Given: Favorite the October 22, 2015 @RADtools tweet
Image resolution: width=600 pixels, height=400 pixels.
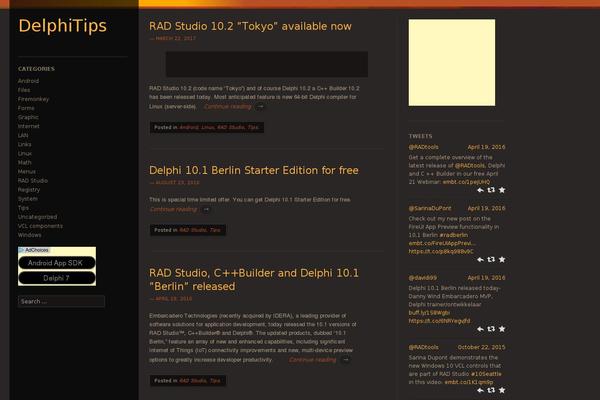Looking at the screenshot, I should [x=502, y=390].
